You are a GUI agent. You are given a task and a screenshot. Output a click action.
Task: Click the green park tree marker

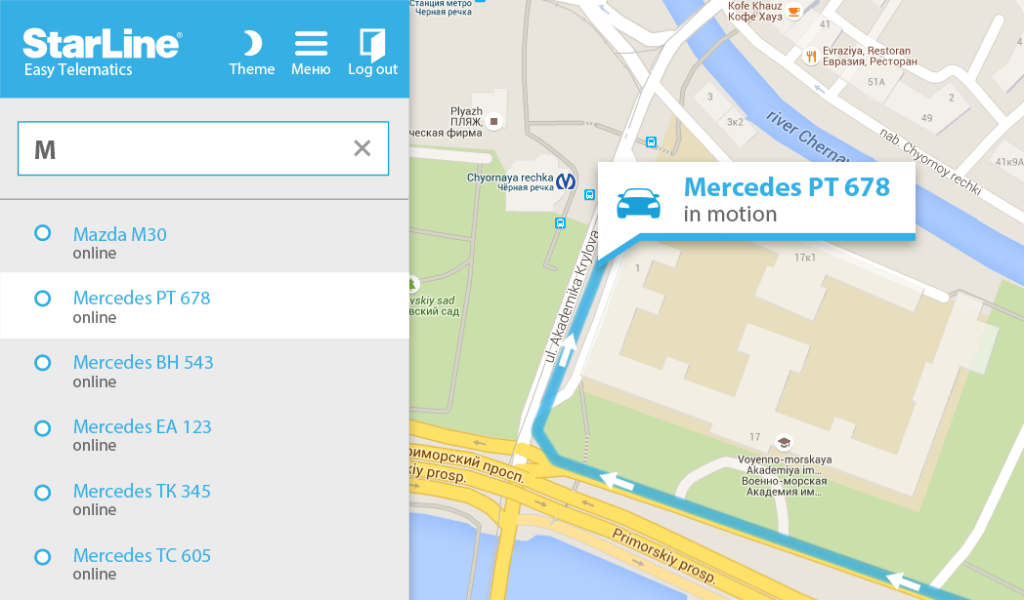tap(413, 284)
